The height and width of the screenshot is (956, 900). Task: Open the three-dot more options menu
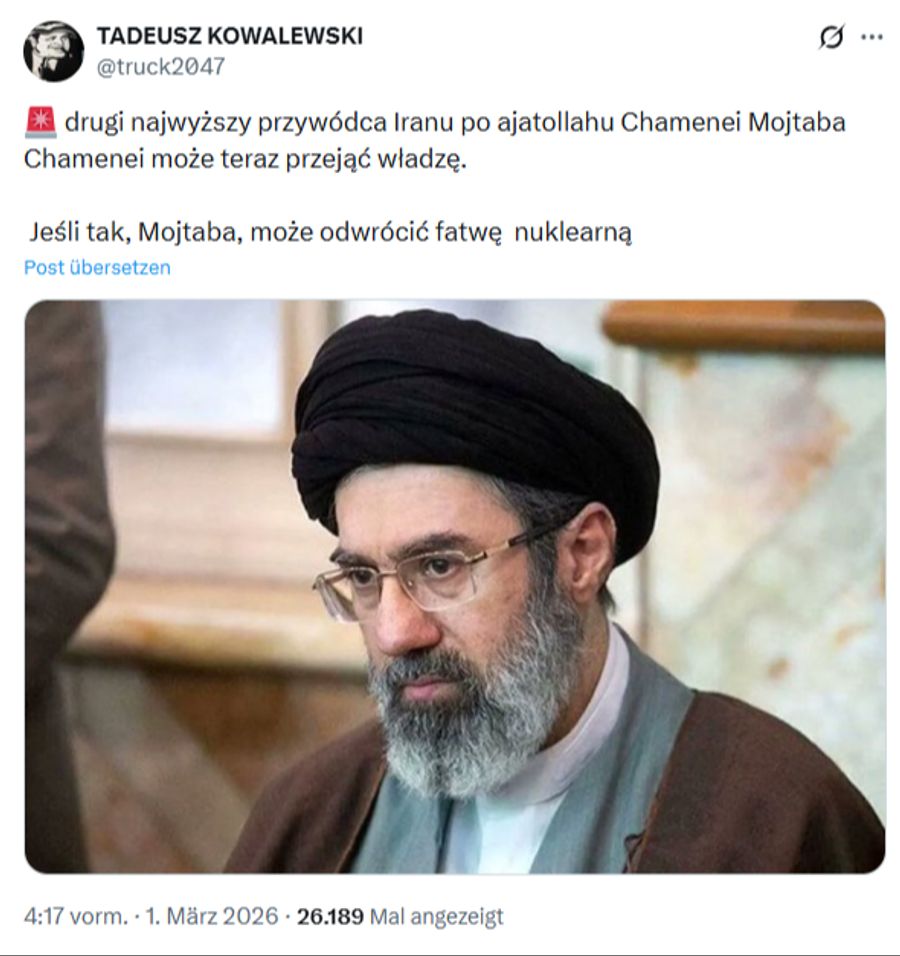point(872,37)
